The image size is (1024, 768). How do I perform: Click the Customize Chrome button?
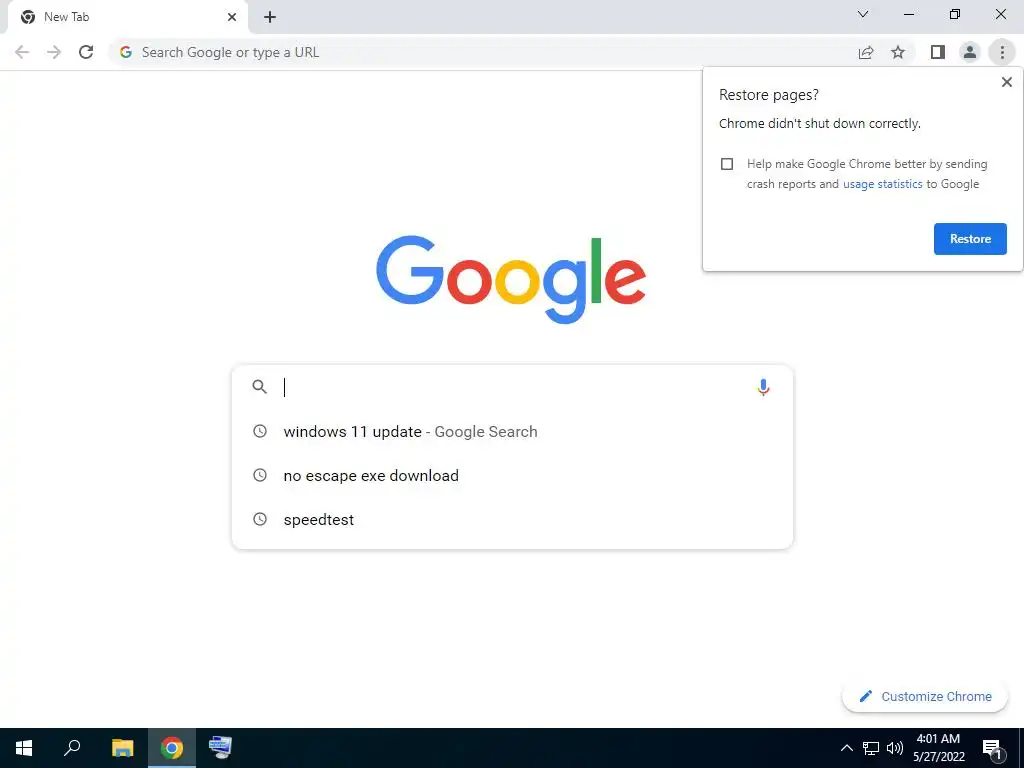[925, 696]
